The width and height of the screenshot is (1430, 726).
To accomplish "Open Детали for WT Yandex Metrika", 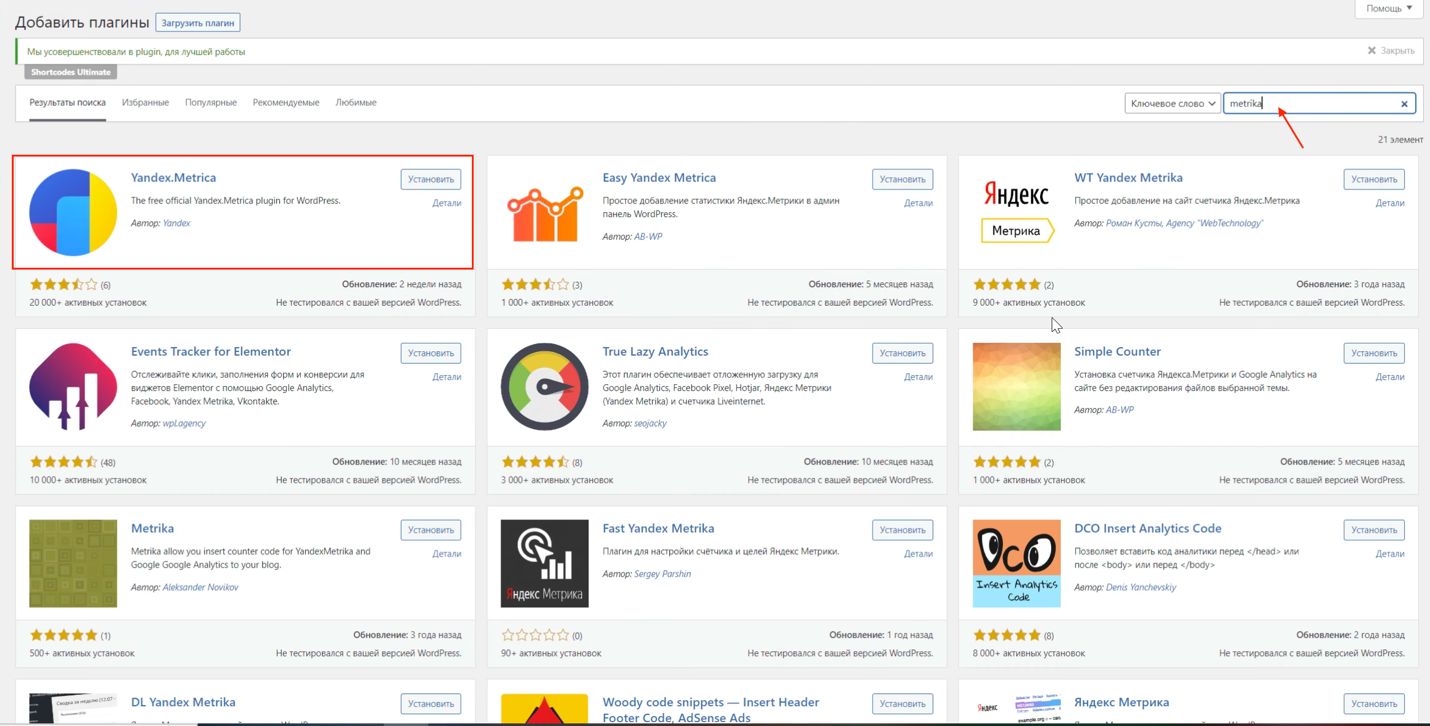I will point(1390,203).
